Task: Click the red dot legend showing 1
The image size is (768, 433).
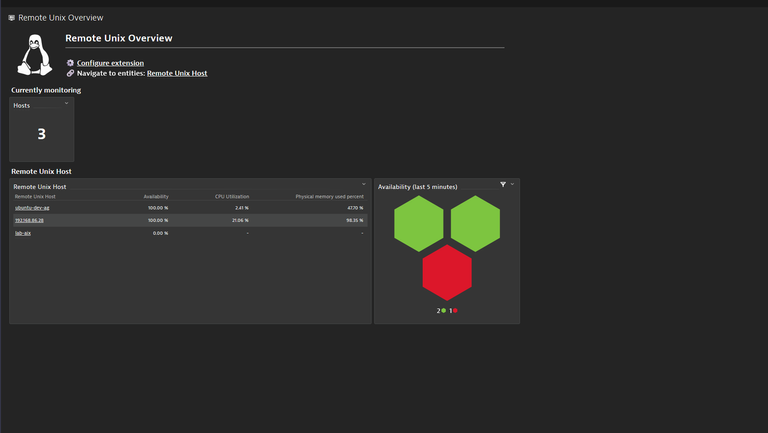Action: pyautogui.click(x=454, y=311)
